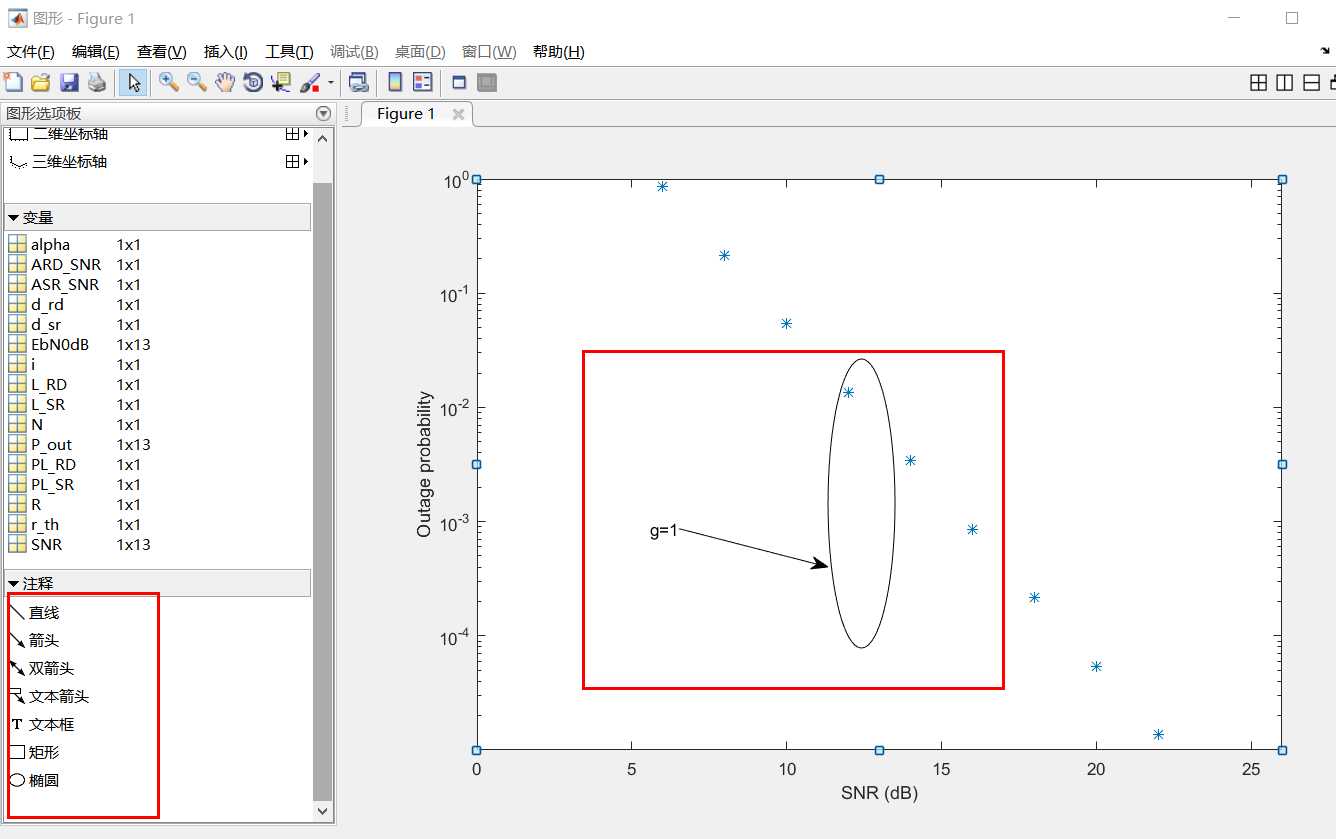This screenshot has height=839, width=1336.
Task: Toggle the Edit Plot arrow tool
Action: coord(132,83)
